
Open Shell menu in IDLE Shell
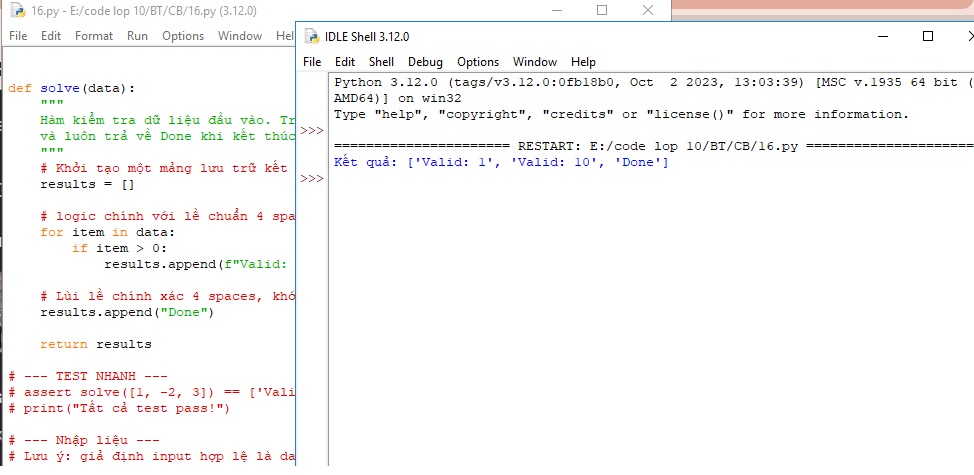pos(381,61)
